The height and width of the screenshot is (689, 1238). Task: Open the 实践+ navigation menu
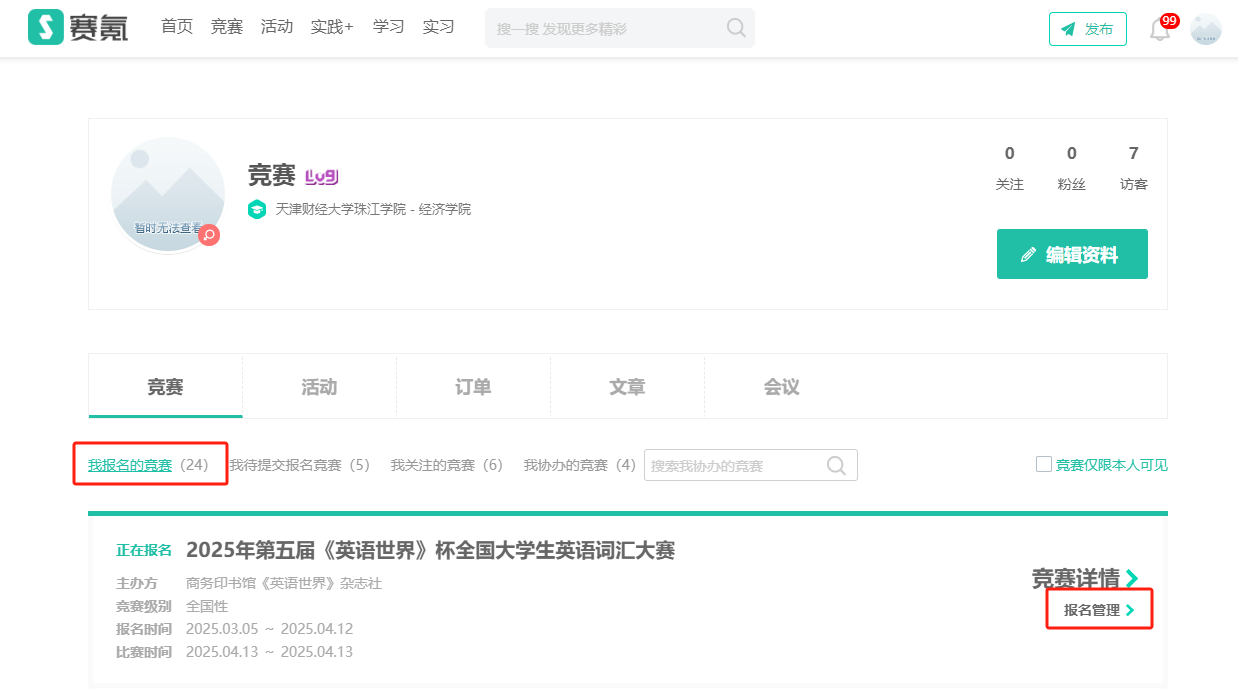(332, 27)
